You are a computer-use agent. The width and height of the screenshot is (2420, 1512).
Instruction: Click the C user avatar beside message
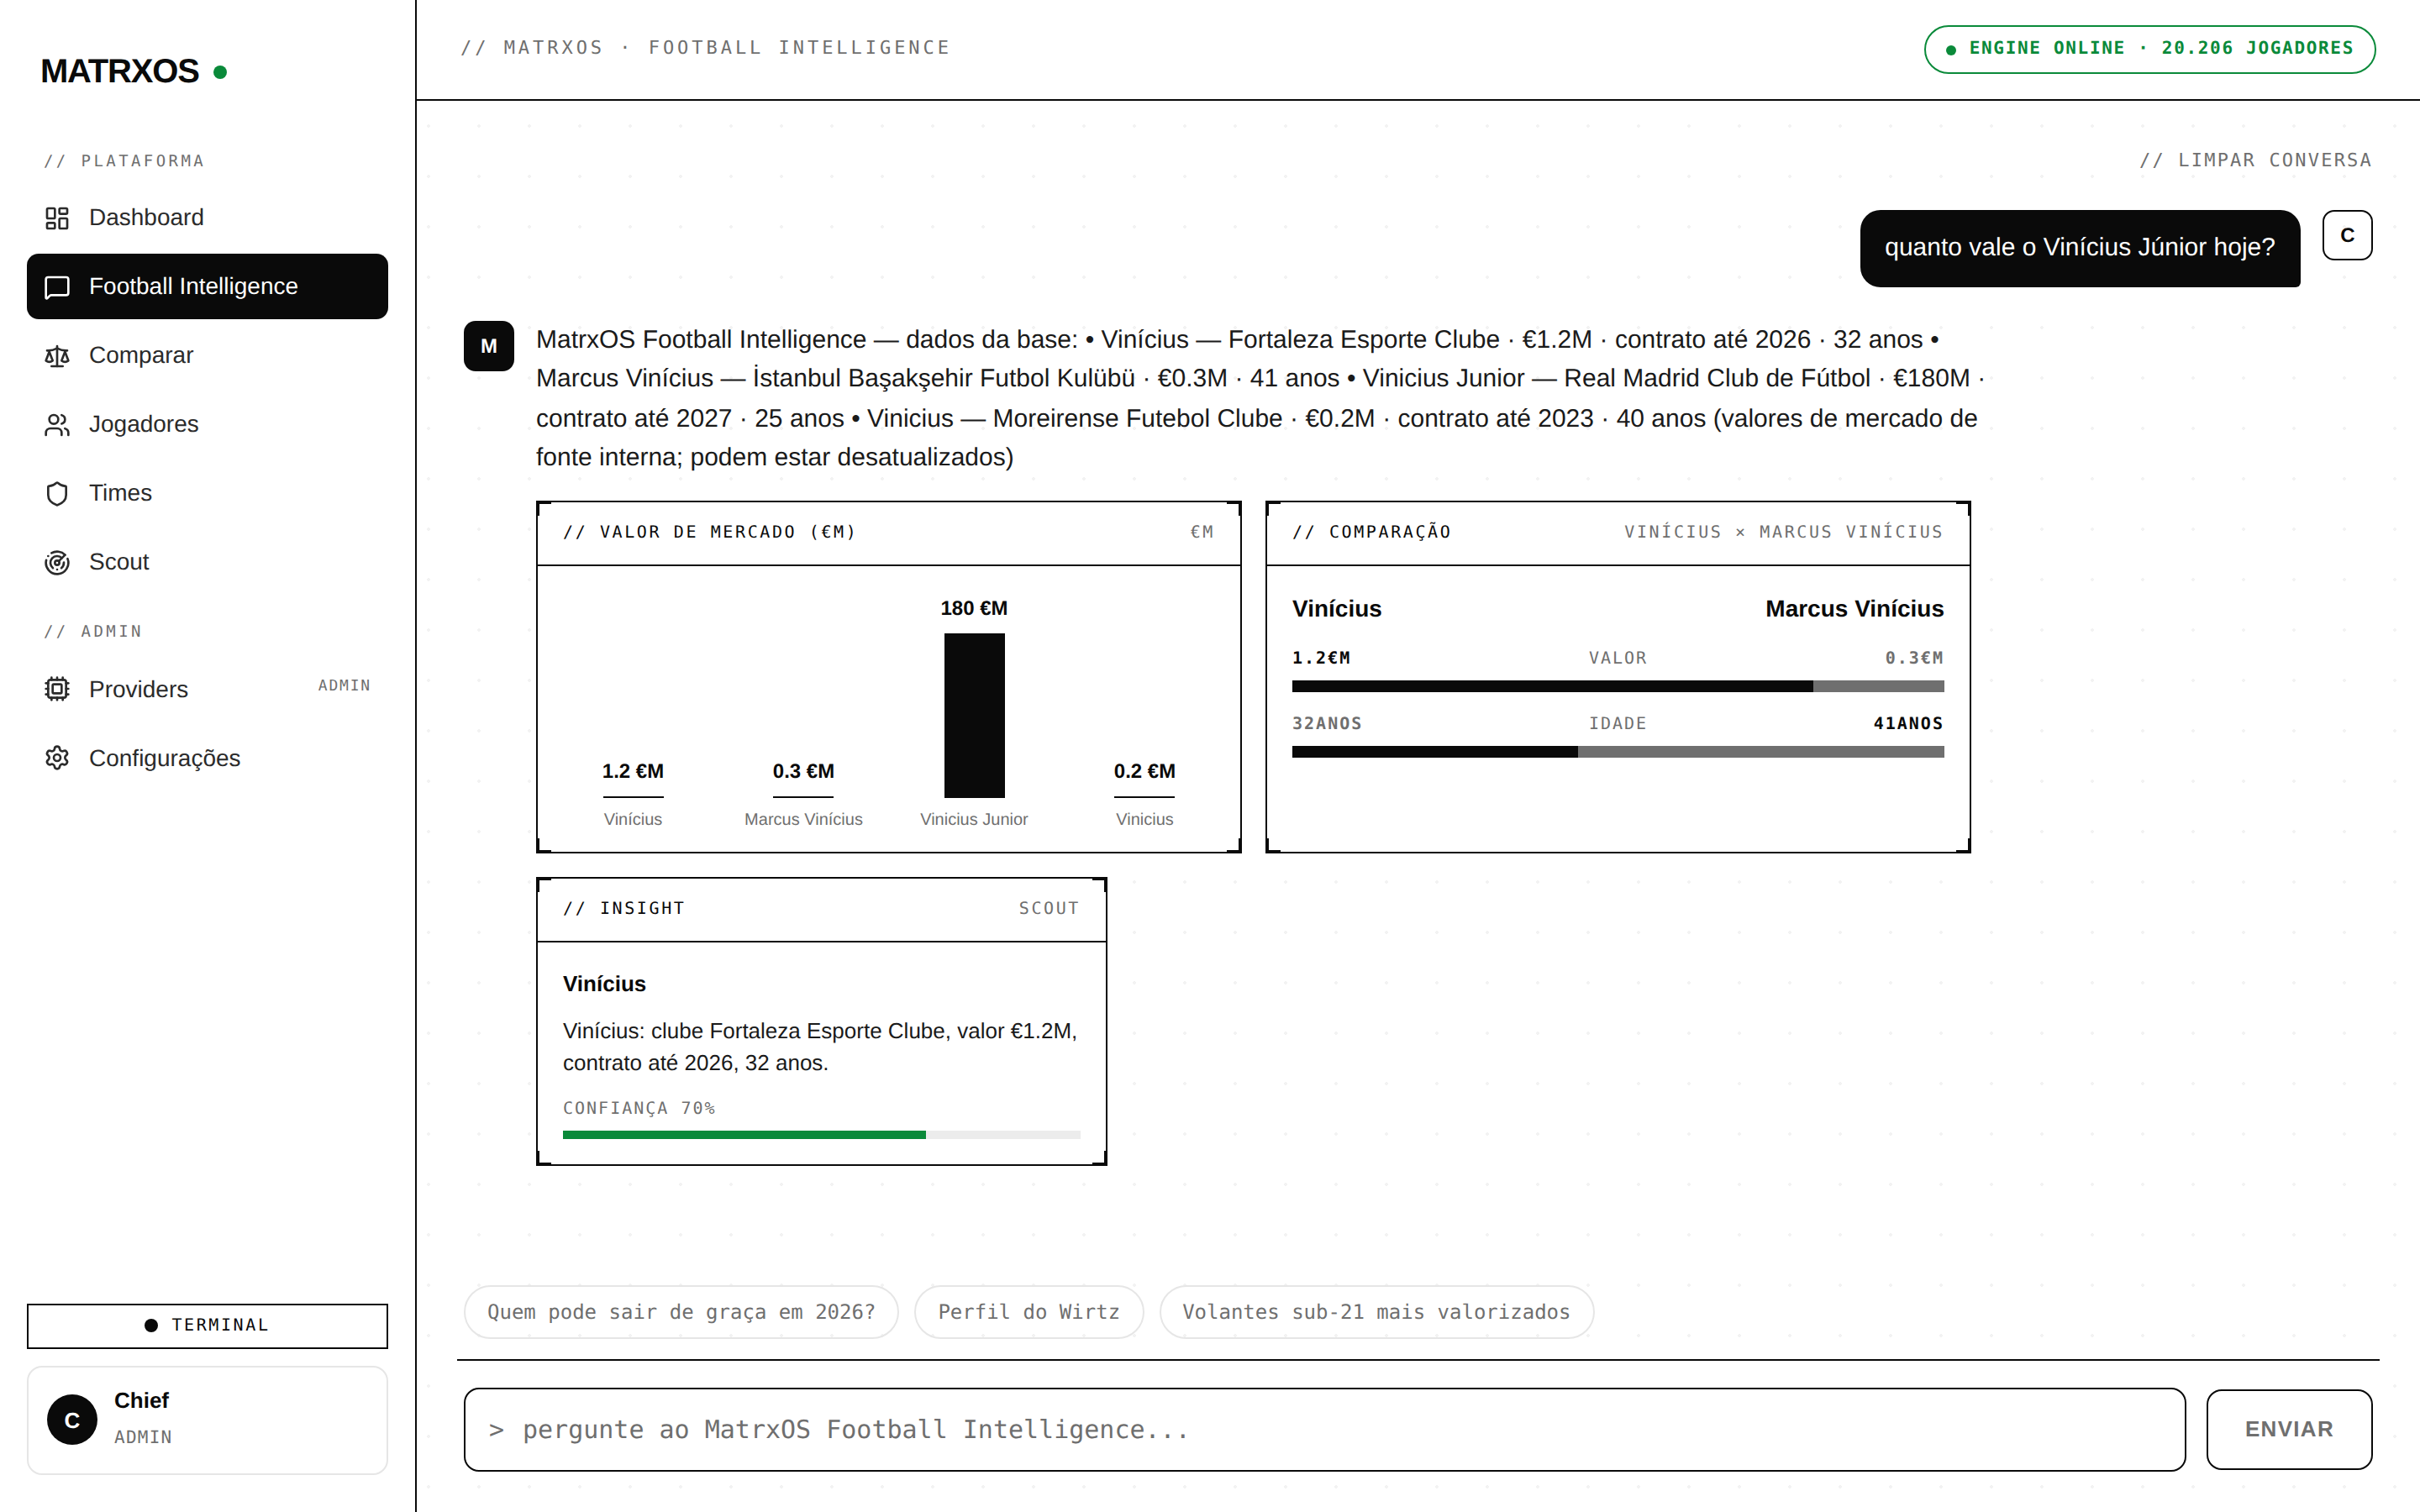(x=2347, y=235)
